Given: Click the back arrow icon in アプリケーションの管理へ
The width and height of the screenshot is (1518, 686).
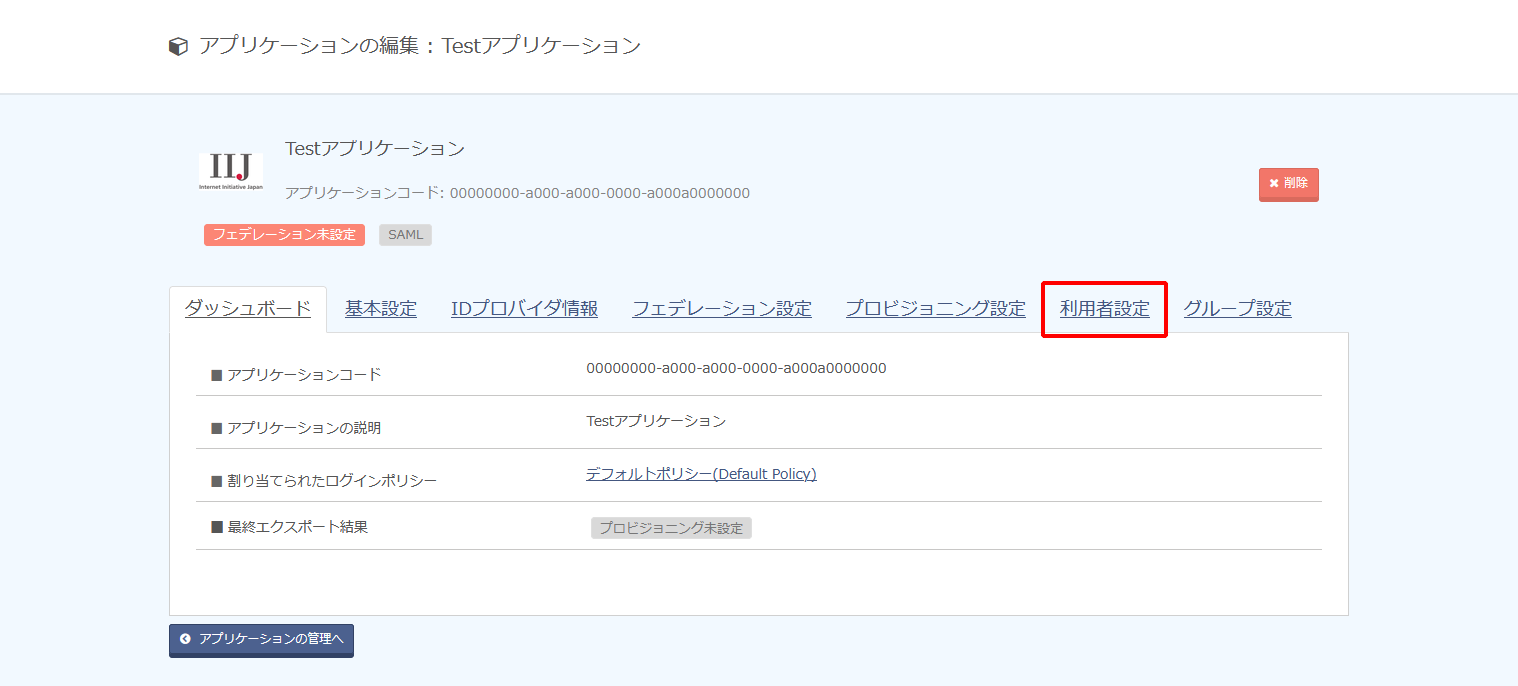Looking at the screenshot, I should coord(185,638).
